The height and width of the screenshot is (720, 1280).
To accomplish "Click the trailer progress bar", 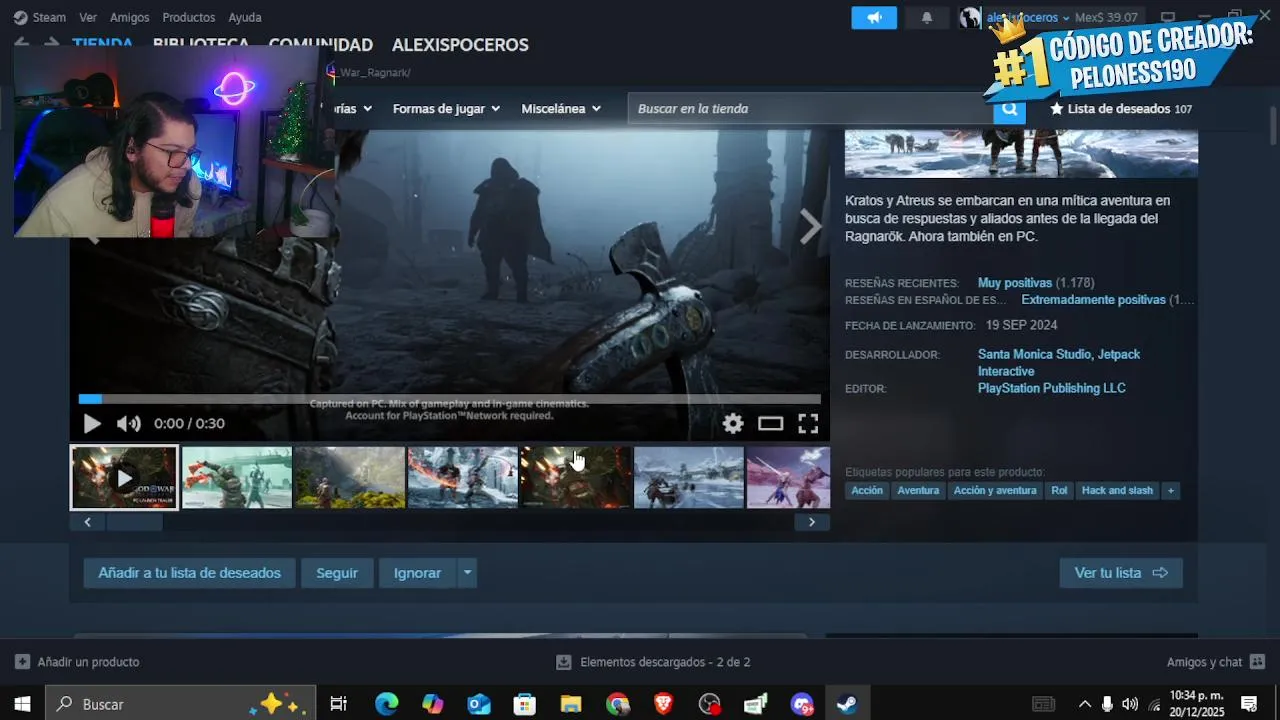I will click(x=450, y=399).
